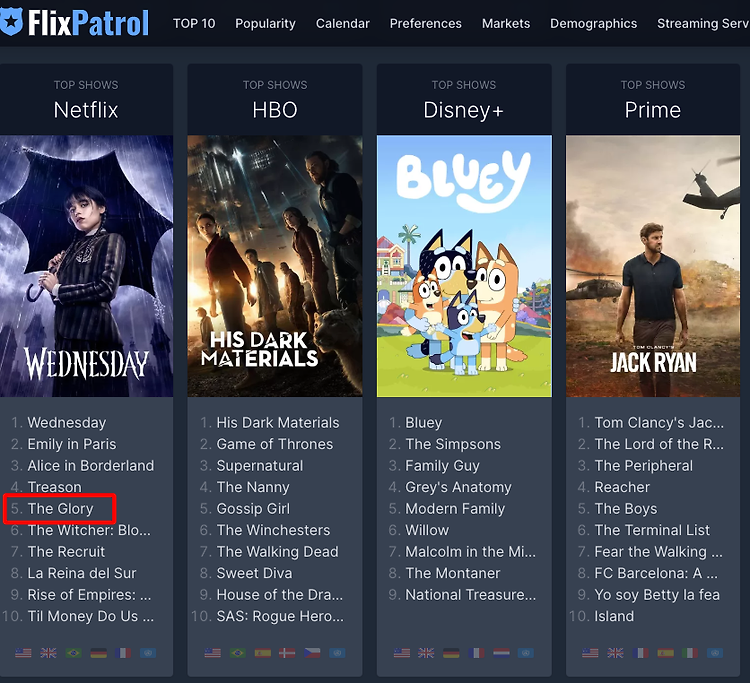
Task: Open The Peripheral link
Action: (x=643, y=465)
